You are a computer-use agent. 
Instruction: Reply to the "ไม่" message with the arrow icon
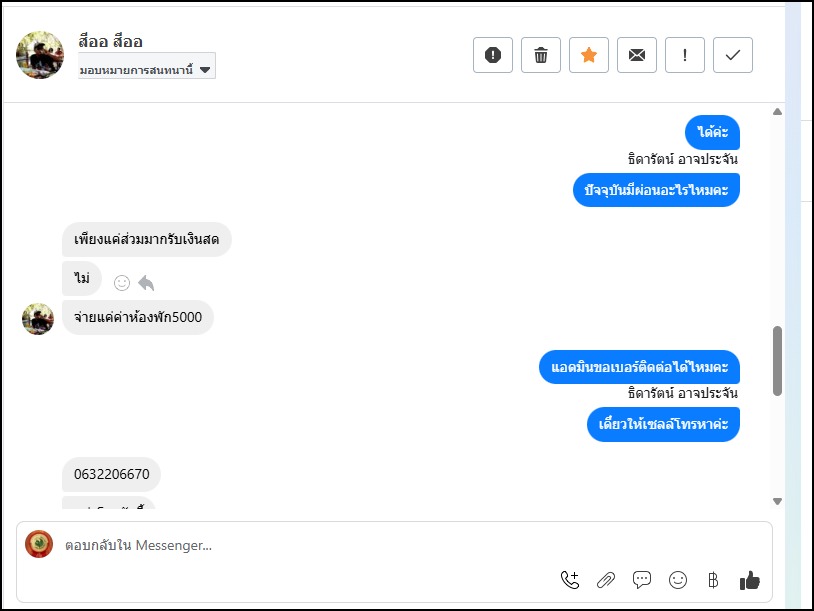[146, 283]
